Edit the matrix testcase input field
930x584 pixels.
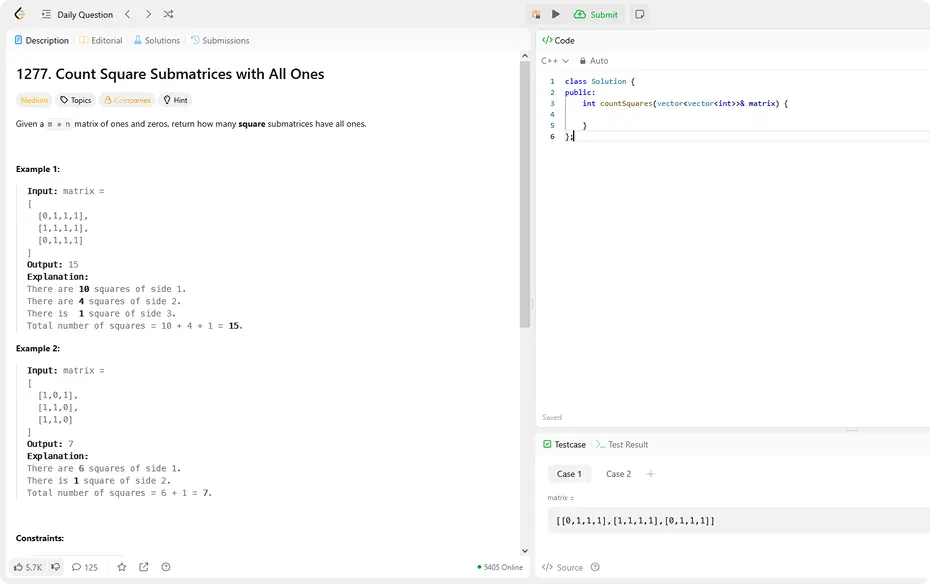(738, 521)
